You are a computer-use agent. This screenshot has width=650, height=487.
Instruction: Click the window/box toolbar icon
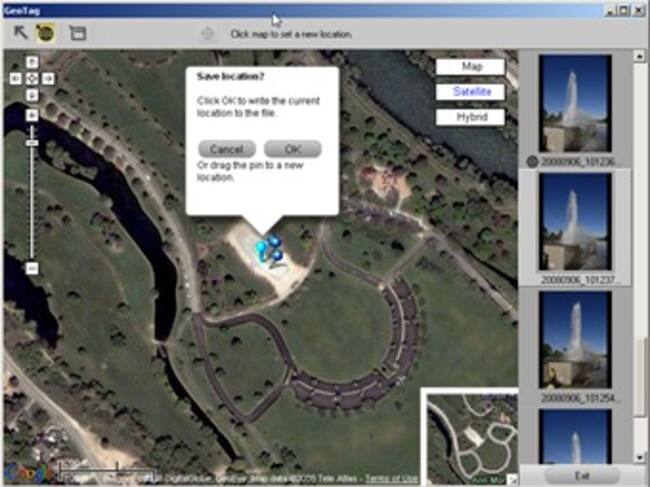pos(77,32)
